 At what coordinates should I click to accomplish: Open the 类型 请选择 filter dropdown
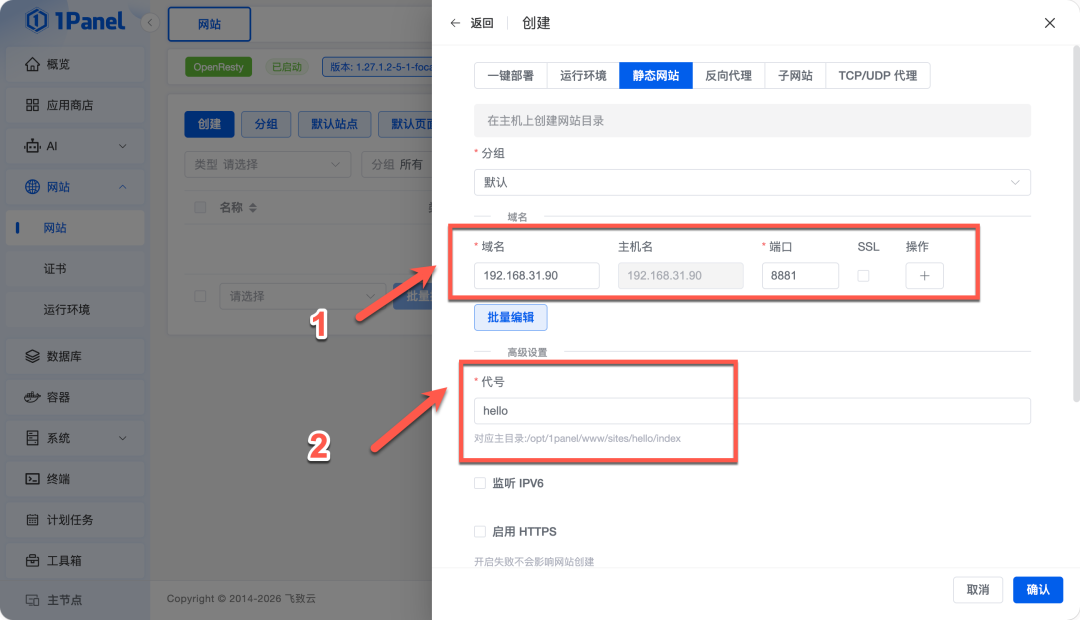point(268,165)
